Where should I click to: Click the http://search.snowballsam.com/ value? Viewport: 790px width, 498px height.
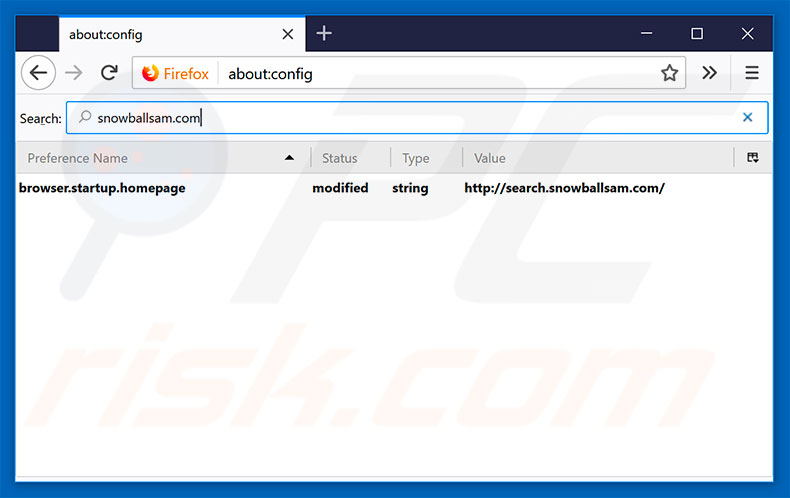[x=564, y=188]
